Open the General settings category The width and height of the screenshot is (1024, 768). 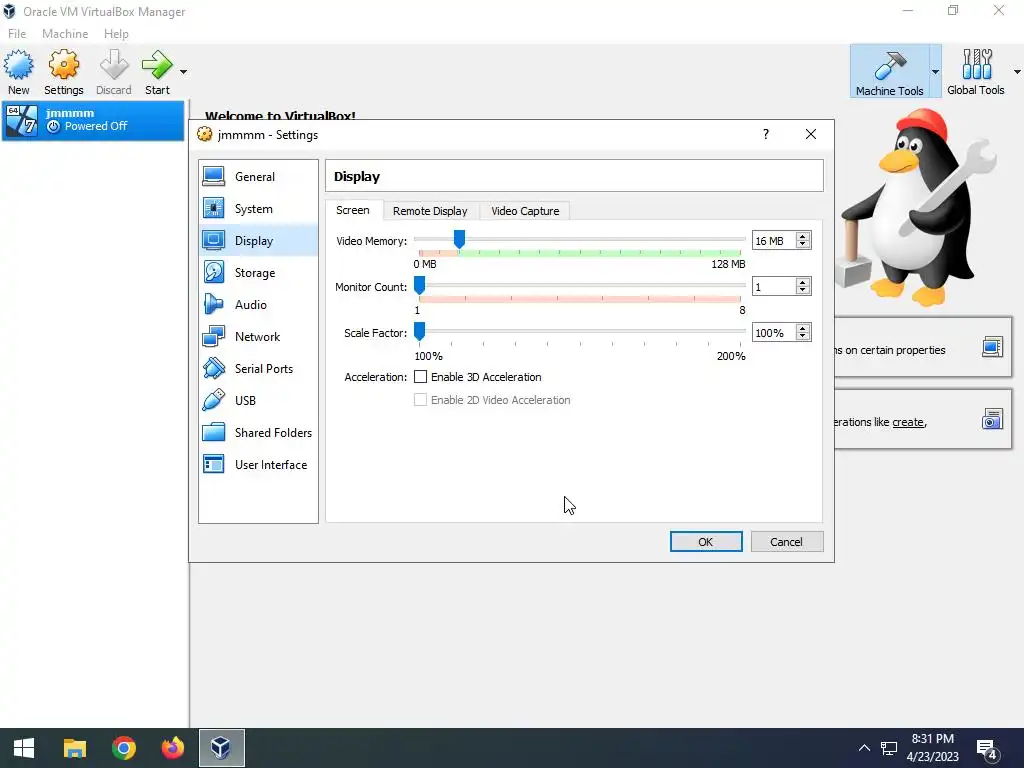click(x=259, y=176)
